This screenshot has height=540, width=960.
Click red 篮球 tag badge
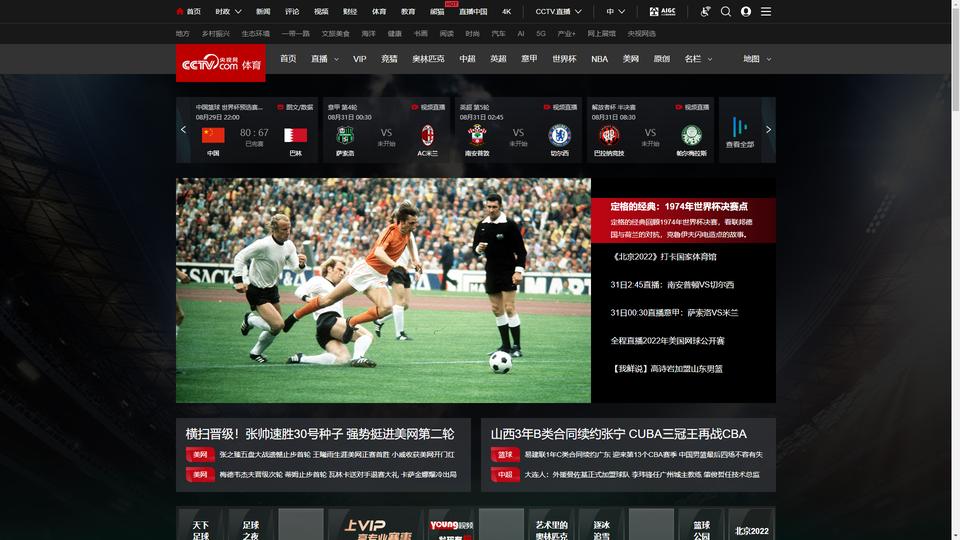(505, 455)
